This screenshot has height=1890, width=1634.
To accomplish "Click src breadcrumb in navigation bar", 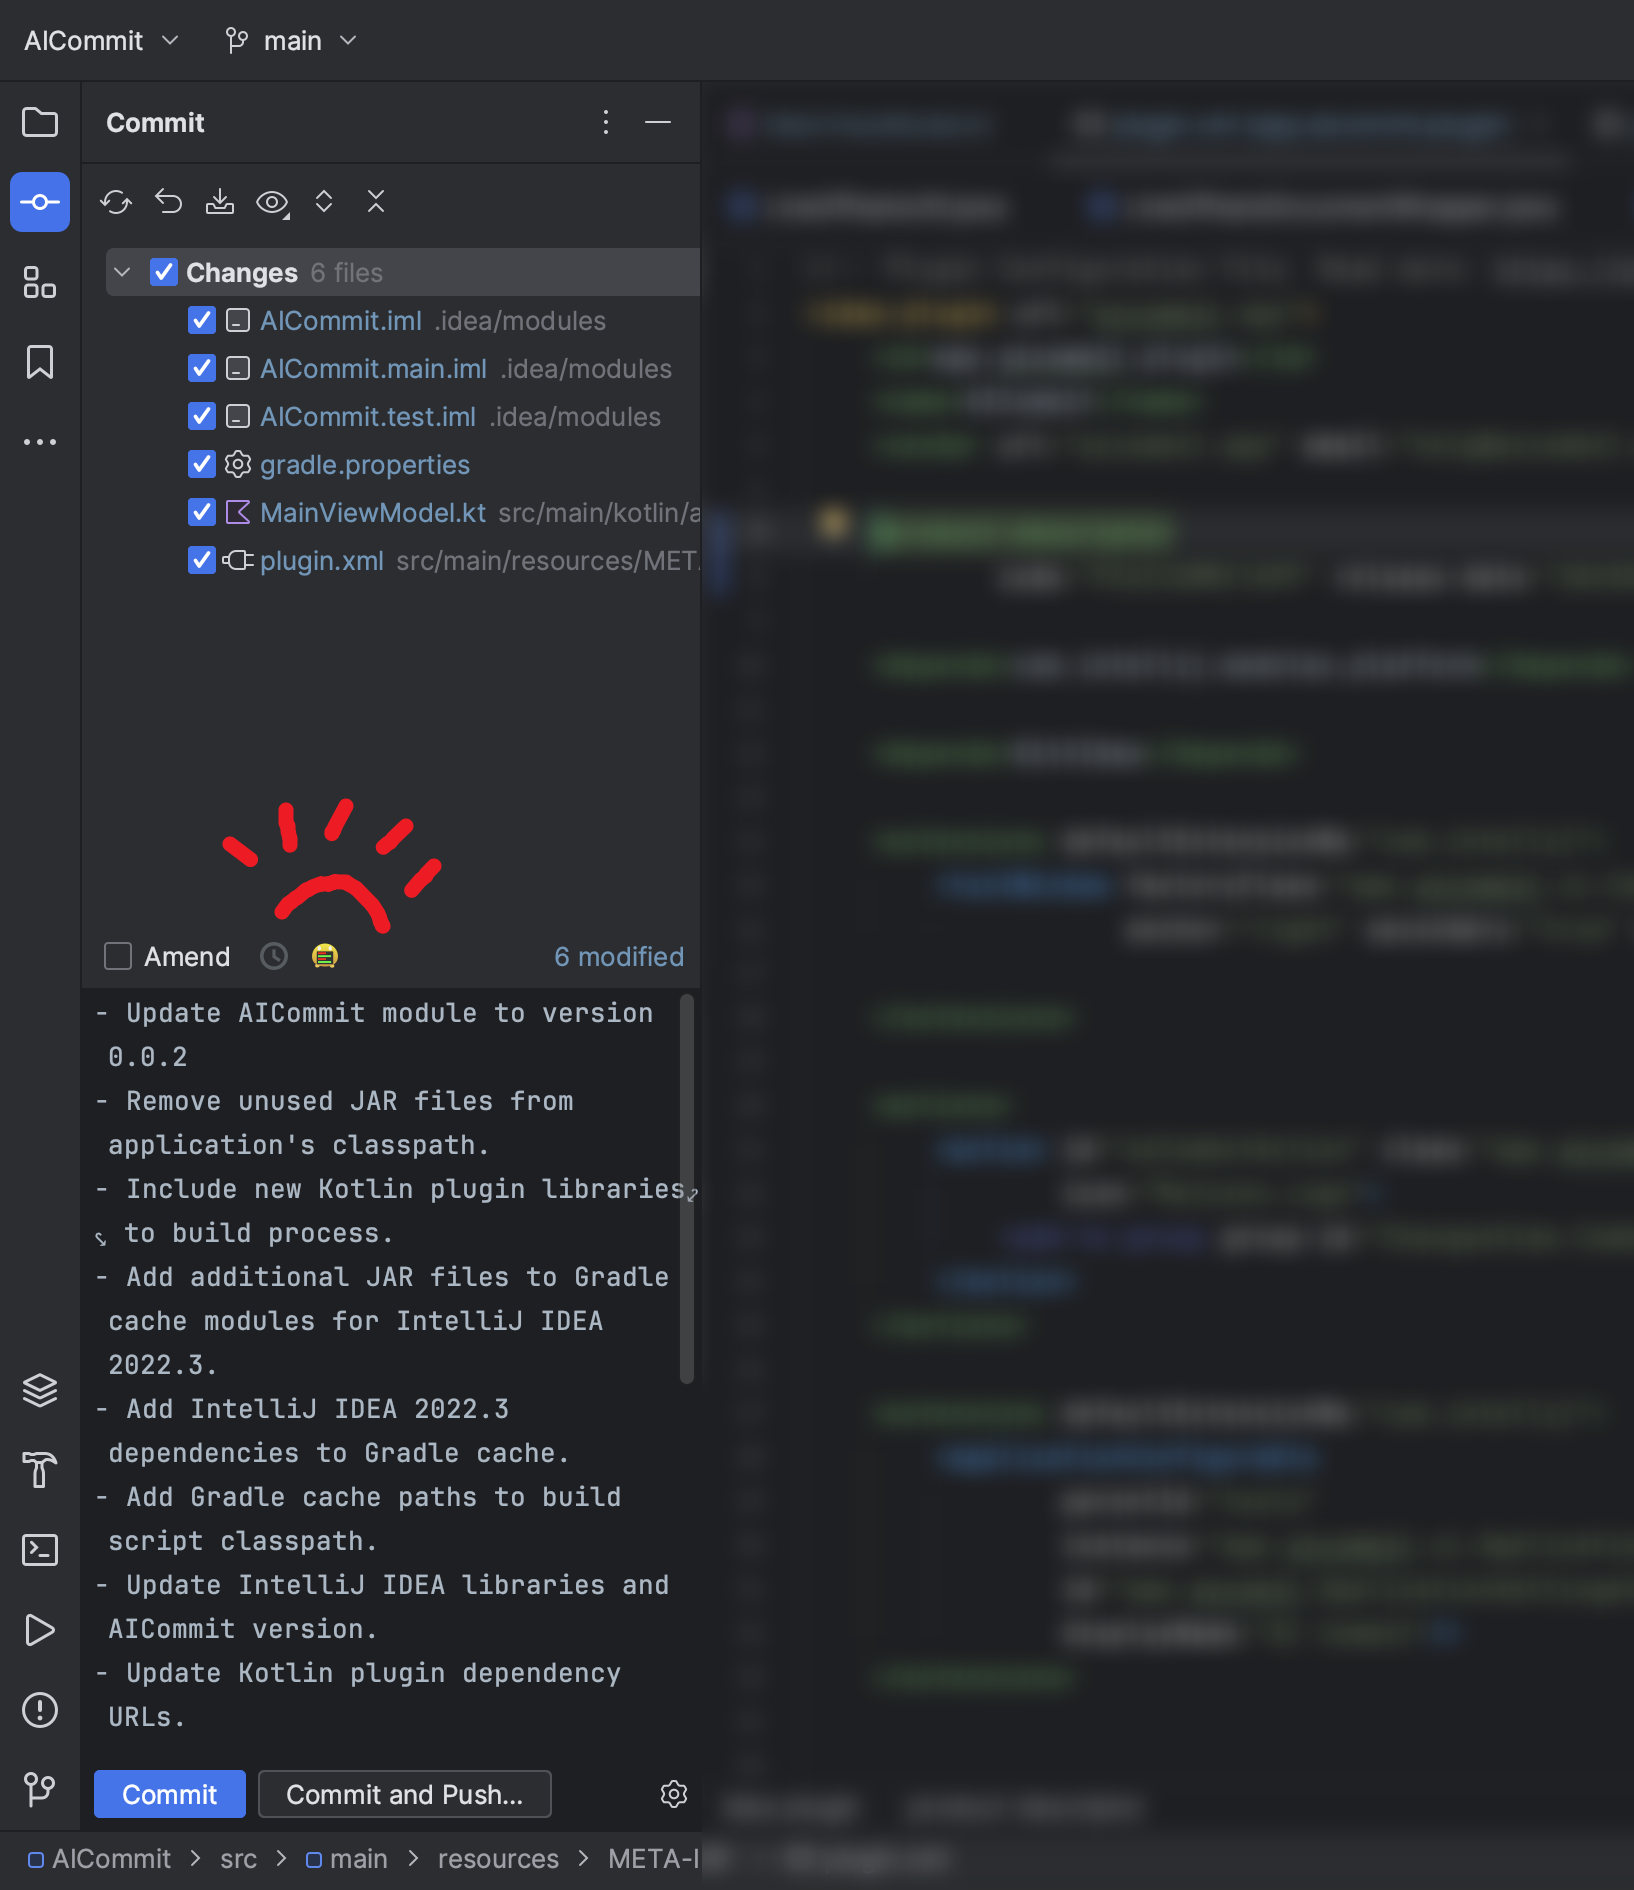I will click(239, 1859).
